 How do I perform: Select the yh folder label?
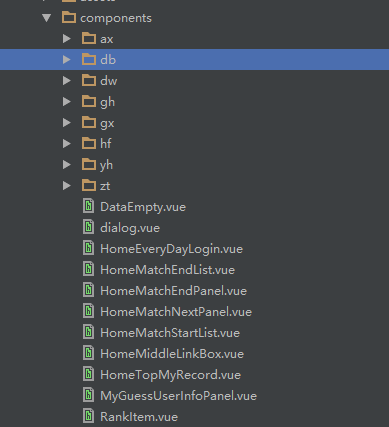pyautogui.click(x=106, y=165)
